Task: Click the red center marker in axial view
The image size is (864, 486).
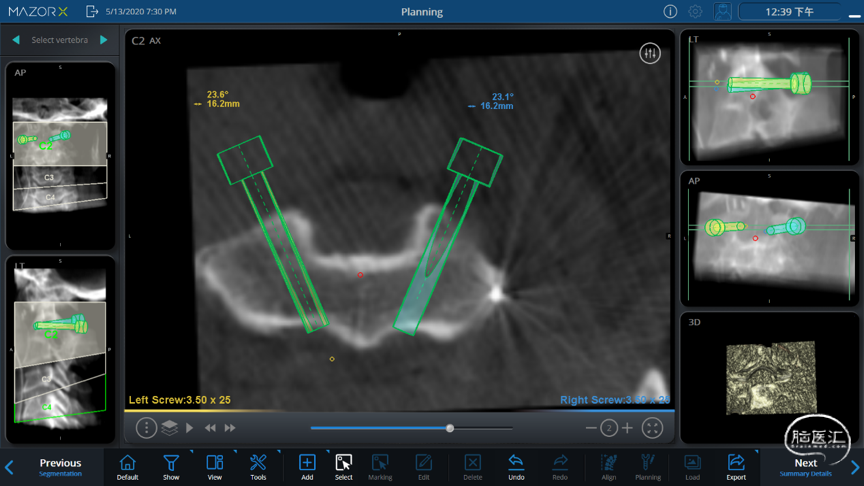Action: point(360,274)
